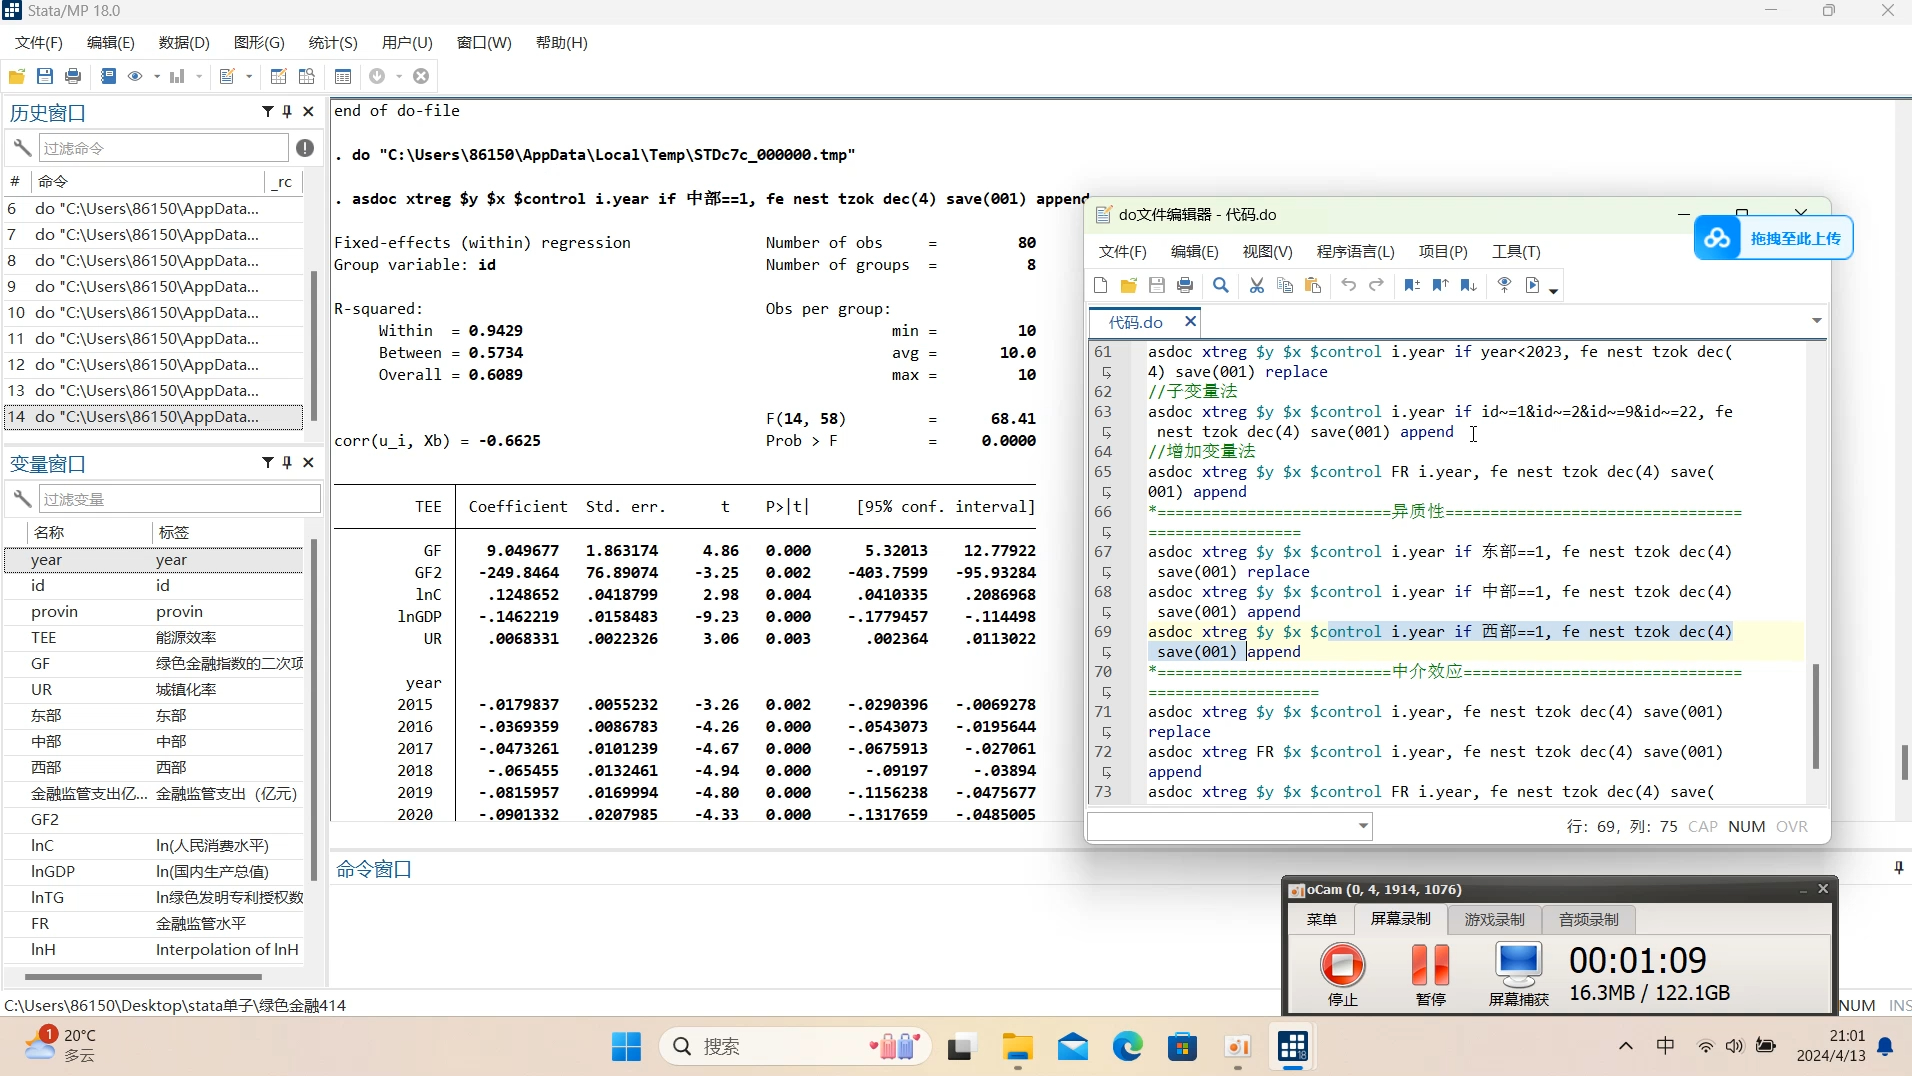The height and width of the screenshot is (1076, 1912).
Task: Click the copy icon in the do-file editor toolbar
Action: click(x=1285, y=285)
